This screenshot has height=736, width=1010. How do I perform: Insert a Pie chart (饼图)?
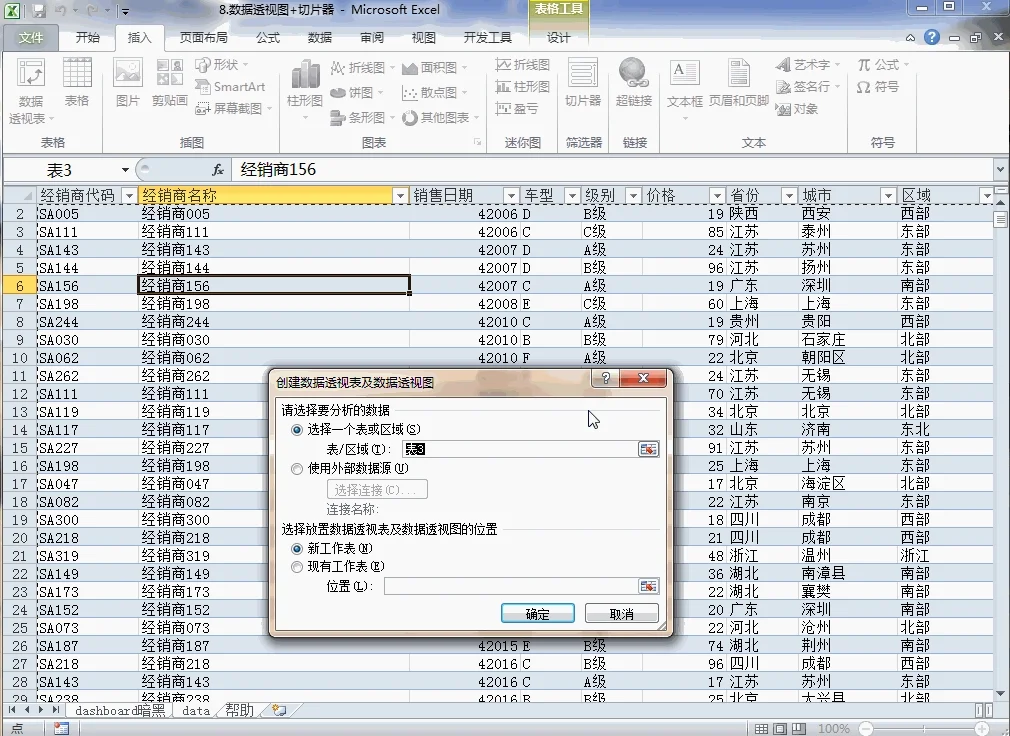[356, 93]
